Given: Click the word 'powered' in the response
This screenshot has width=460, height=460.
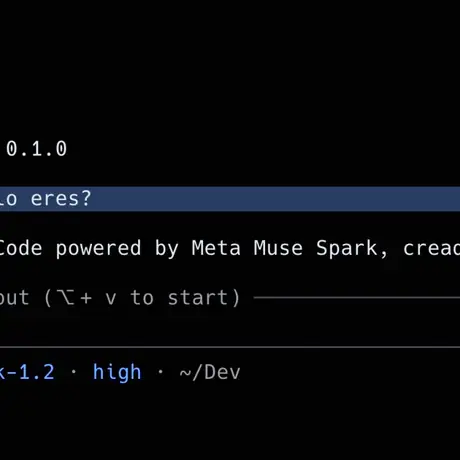Looking at the screenshot, I should point(98,249).
